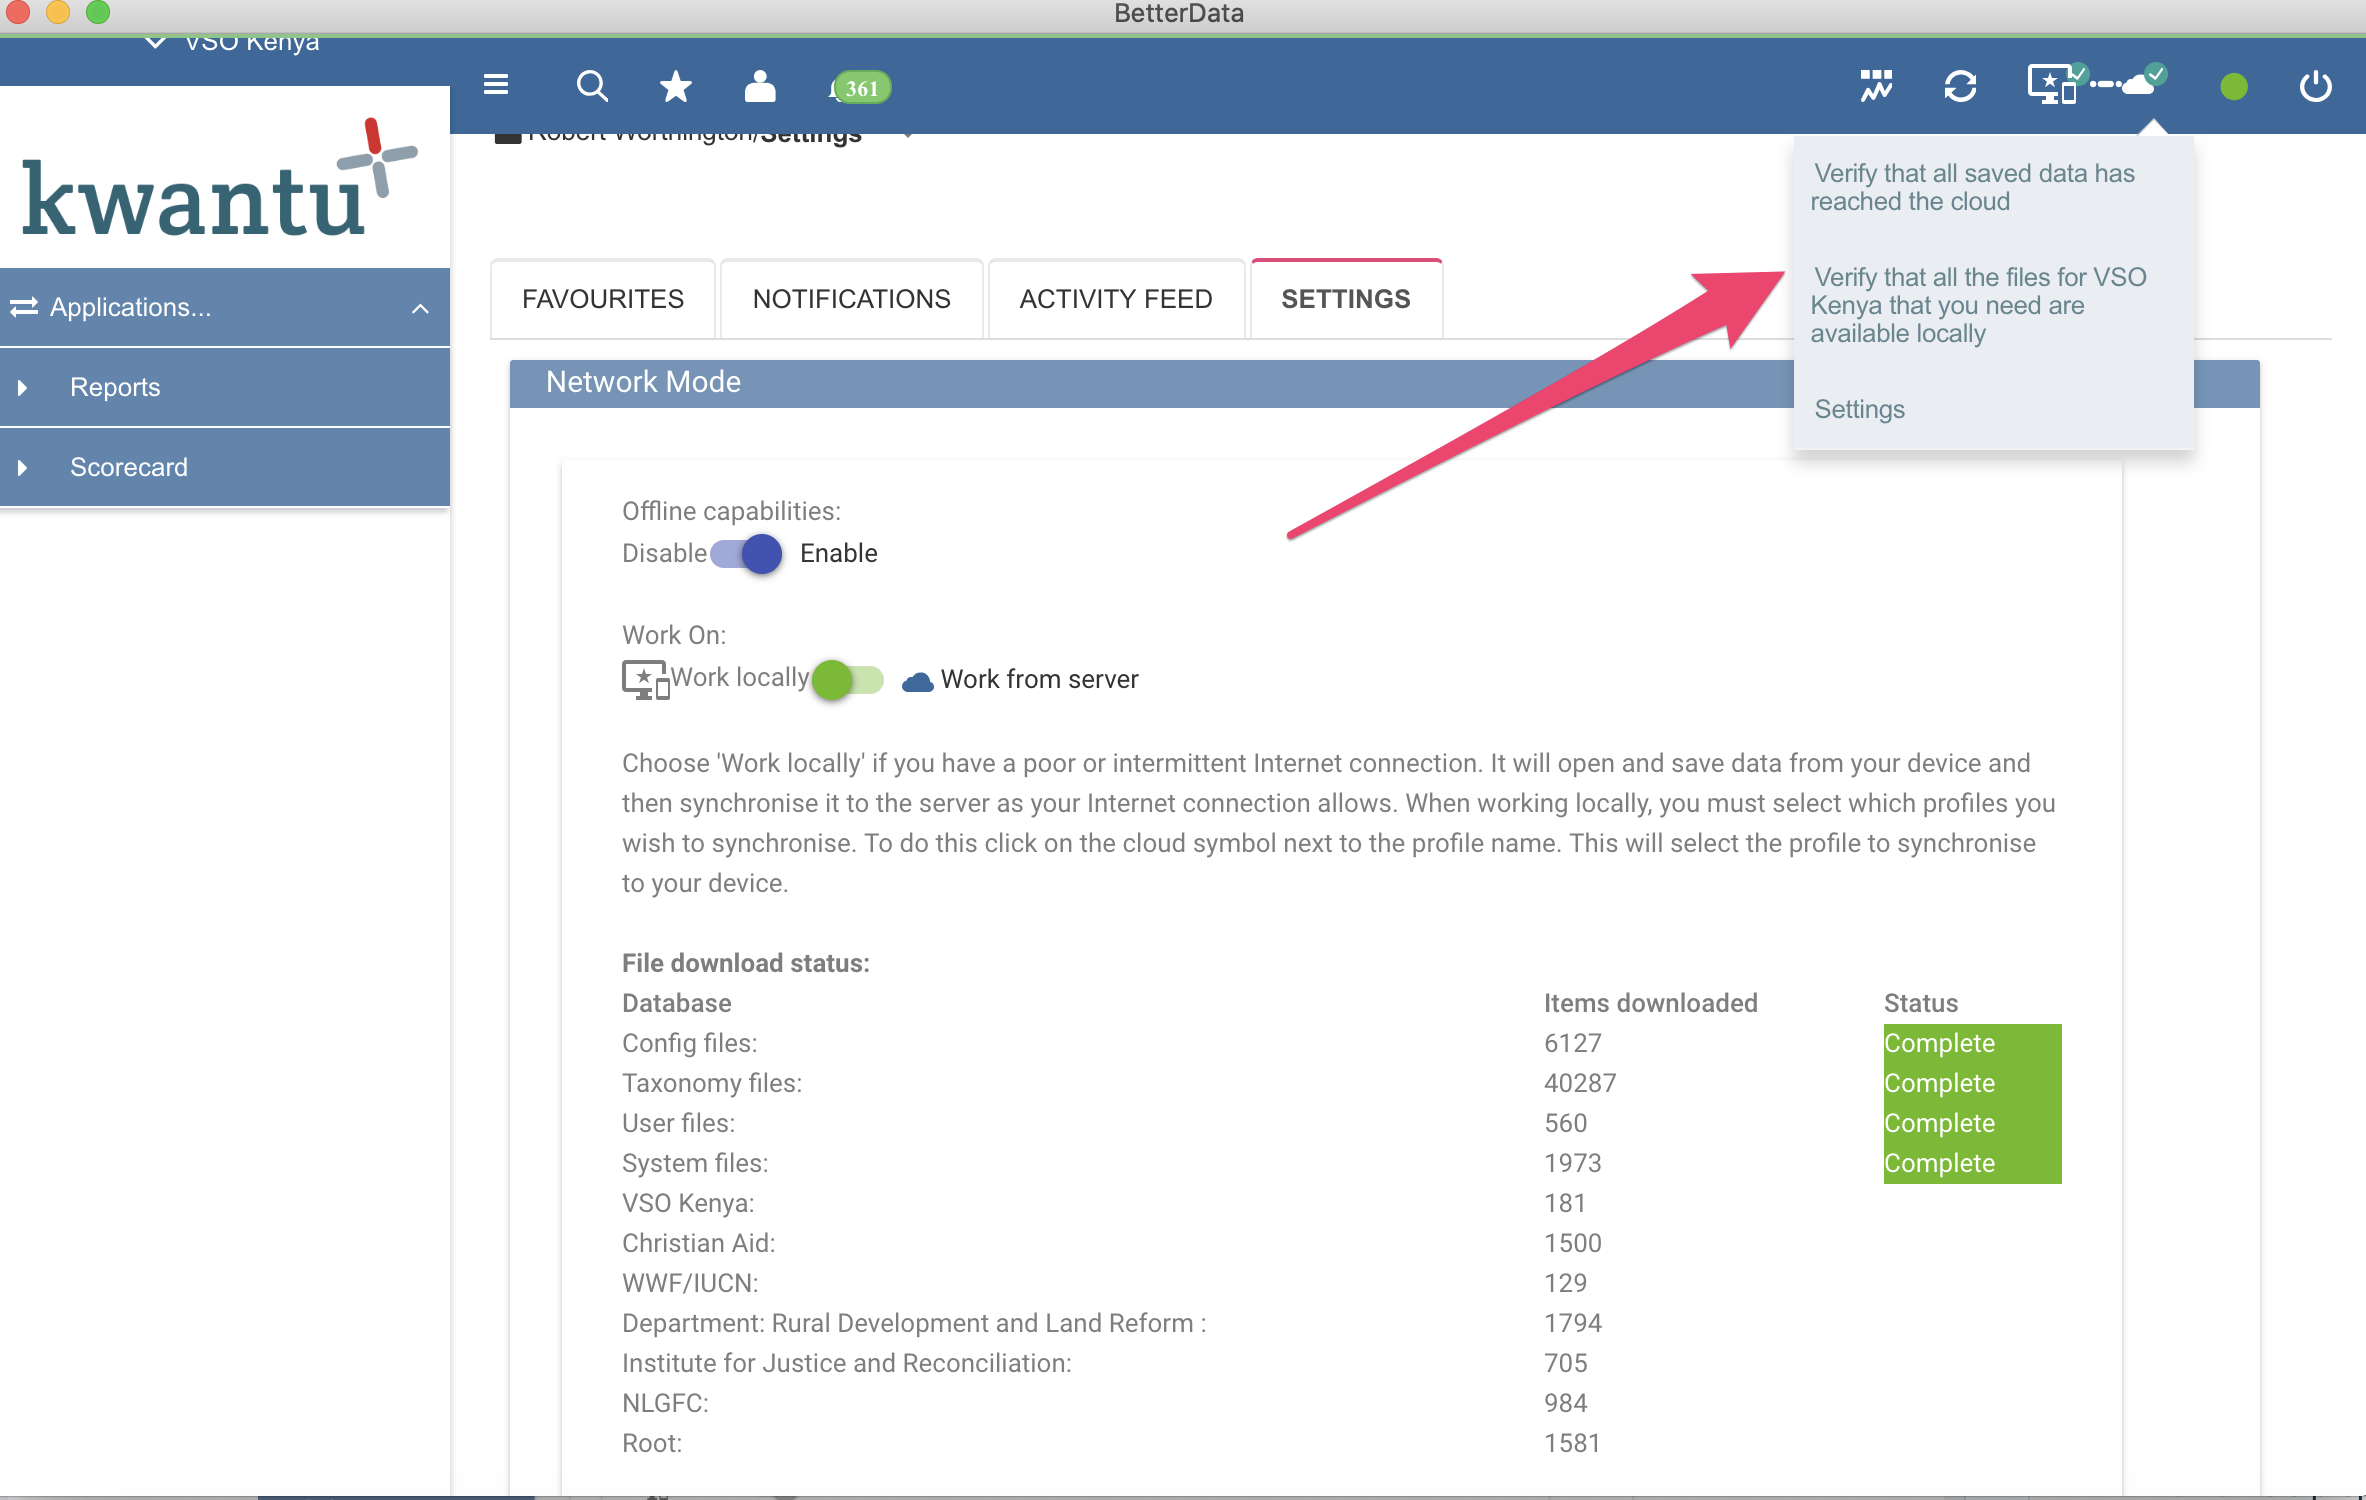Toggle Offline capabilities Disable/Enable switch

pos(747,553)
